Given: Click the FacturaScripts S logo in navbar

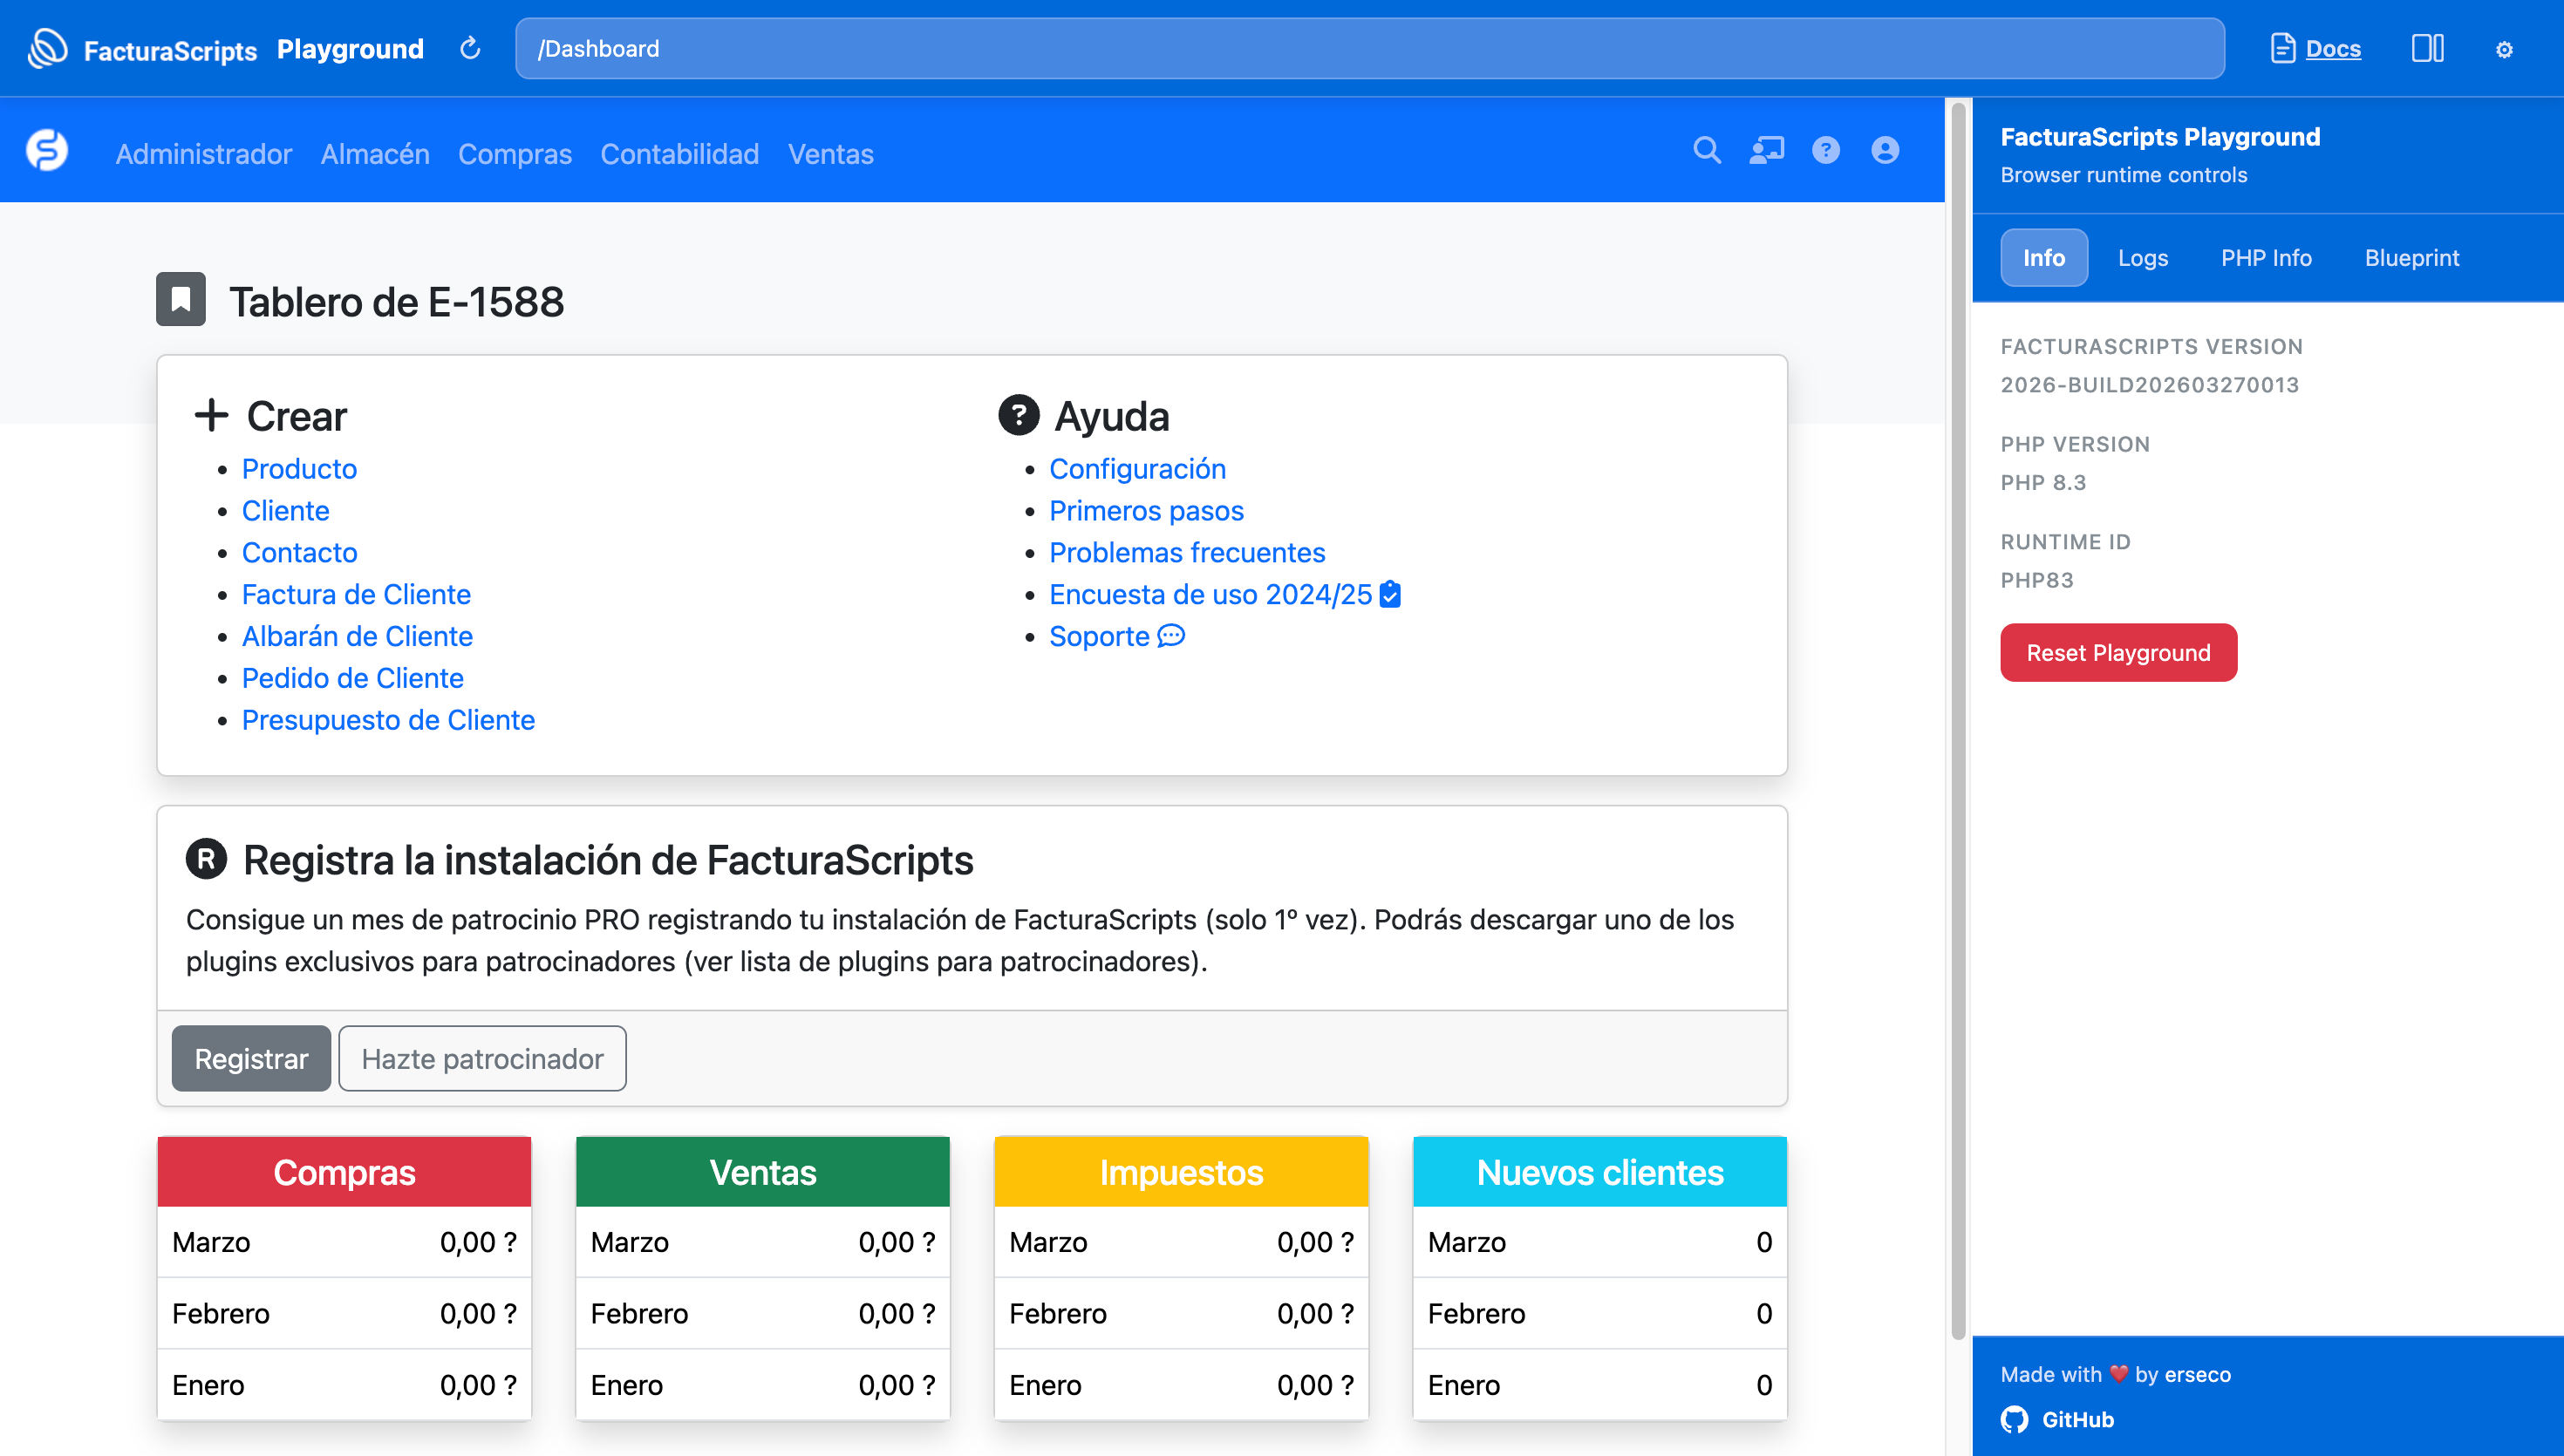Looking at the screenshot, I should (47, 150).
